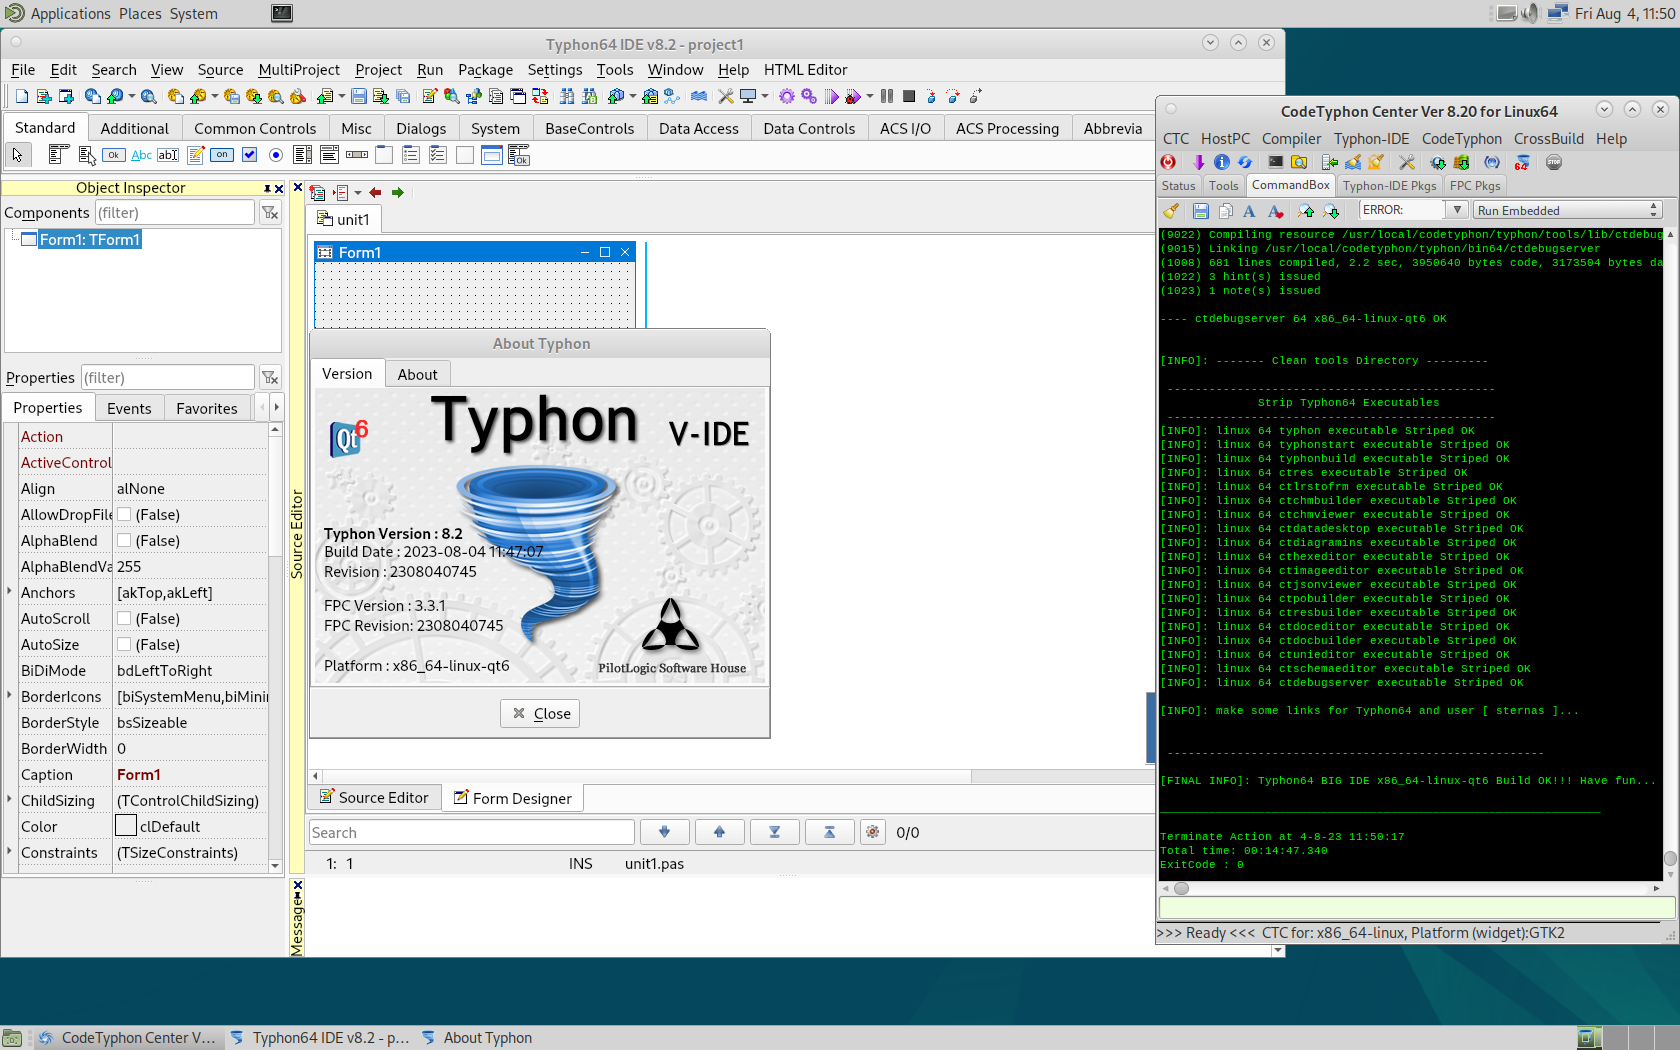Screen dimensions: 1680x1050
Task: Toggle the AutoSize checkbox
Action: coord(124,644)
